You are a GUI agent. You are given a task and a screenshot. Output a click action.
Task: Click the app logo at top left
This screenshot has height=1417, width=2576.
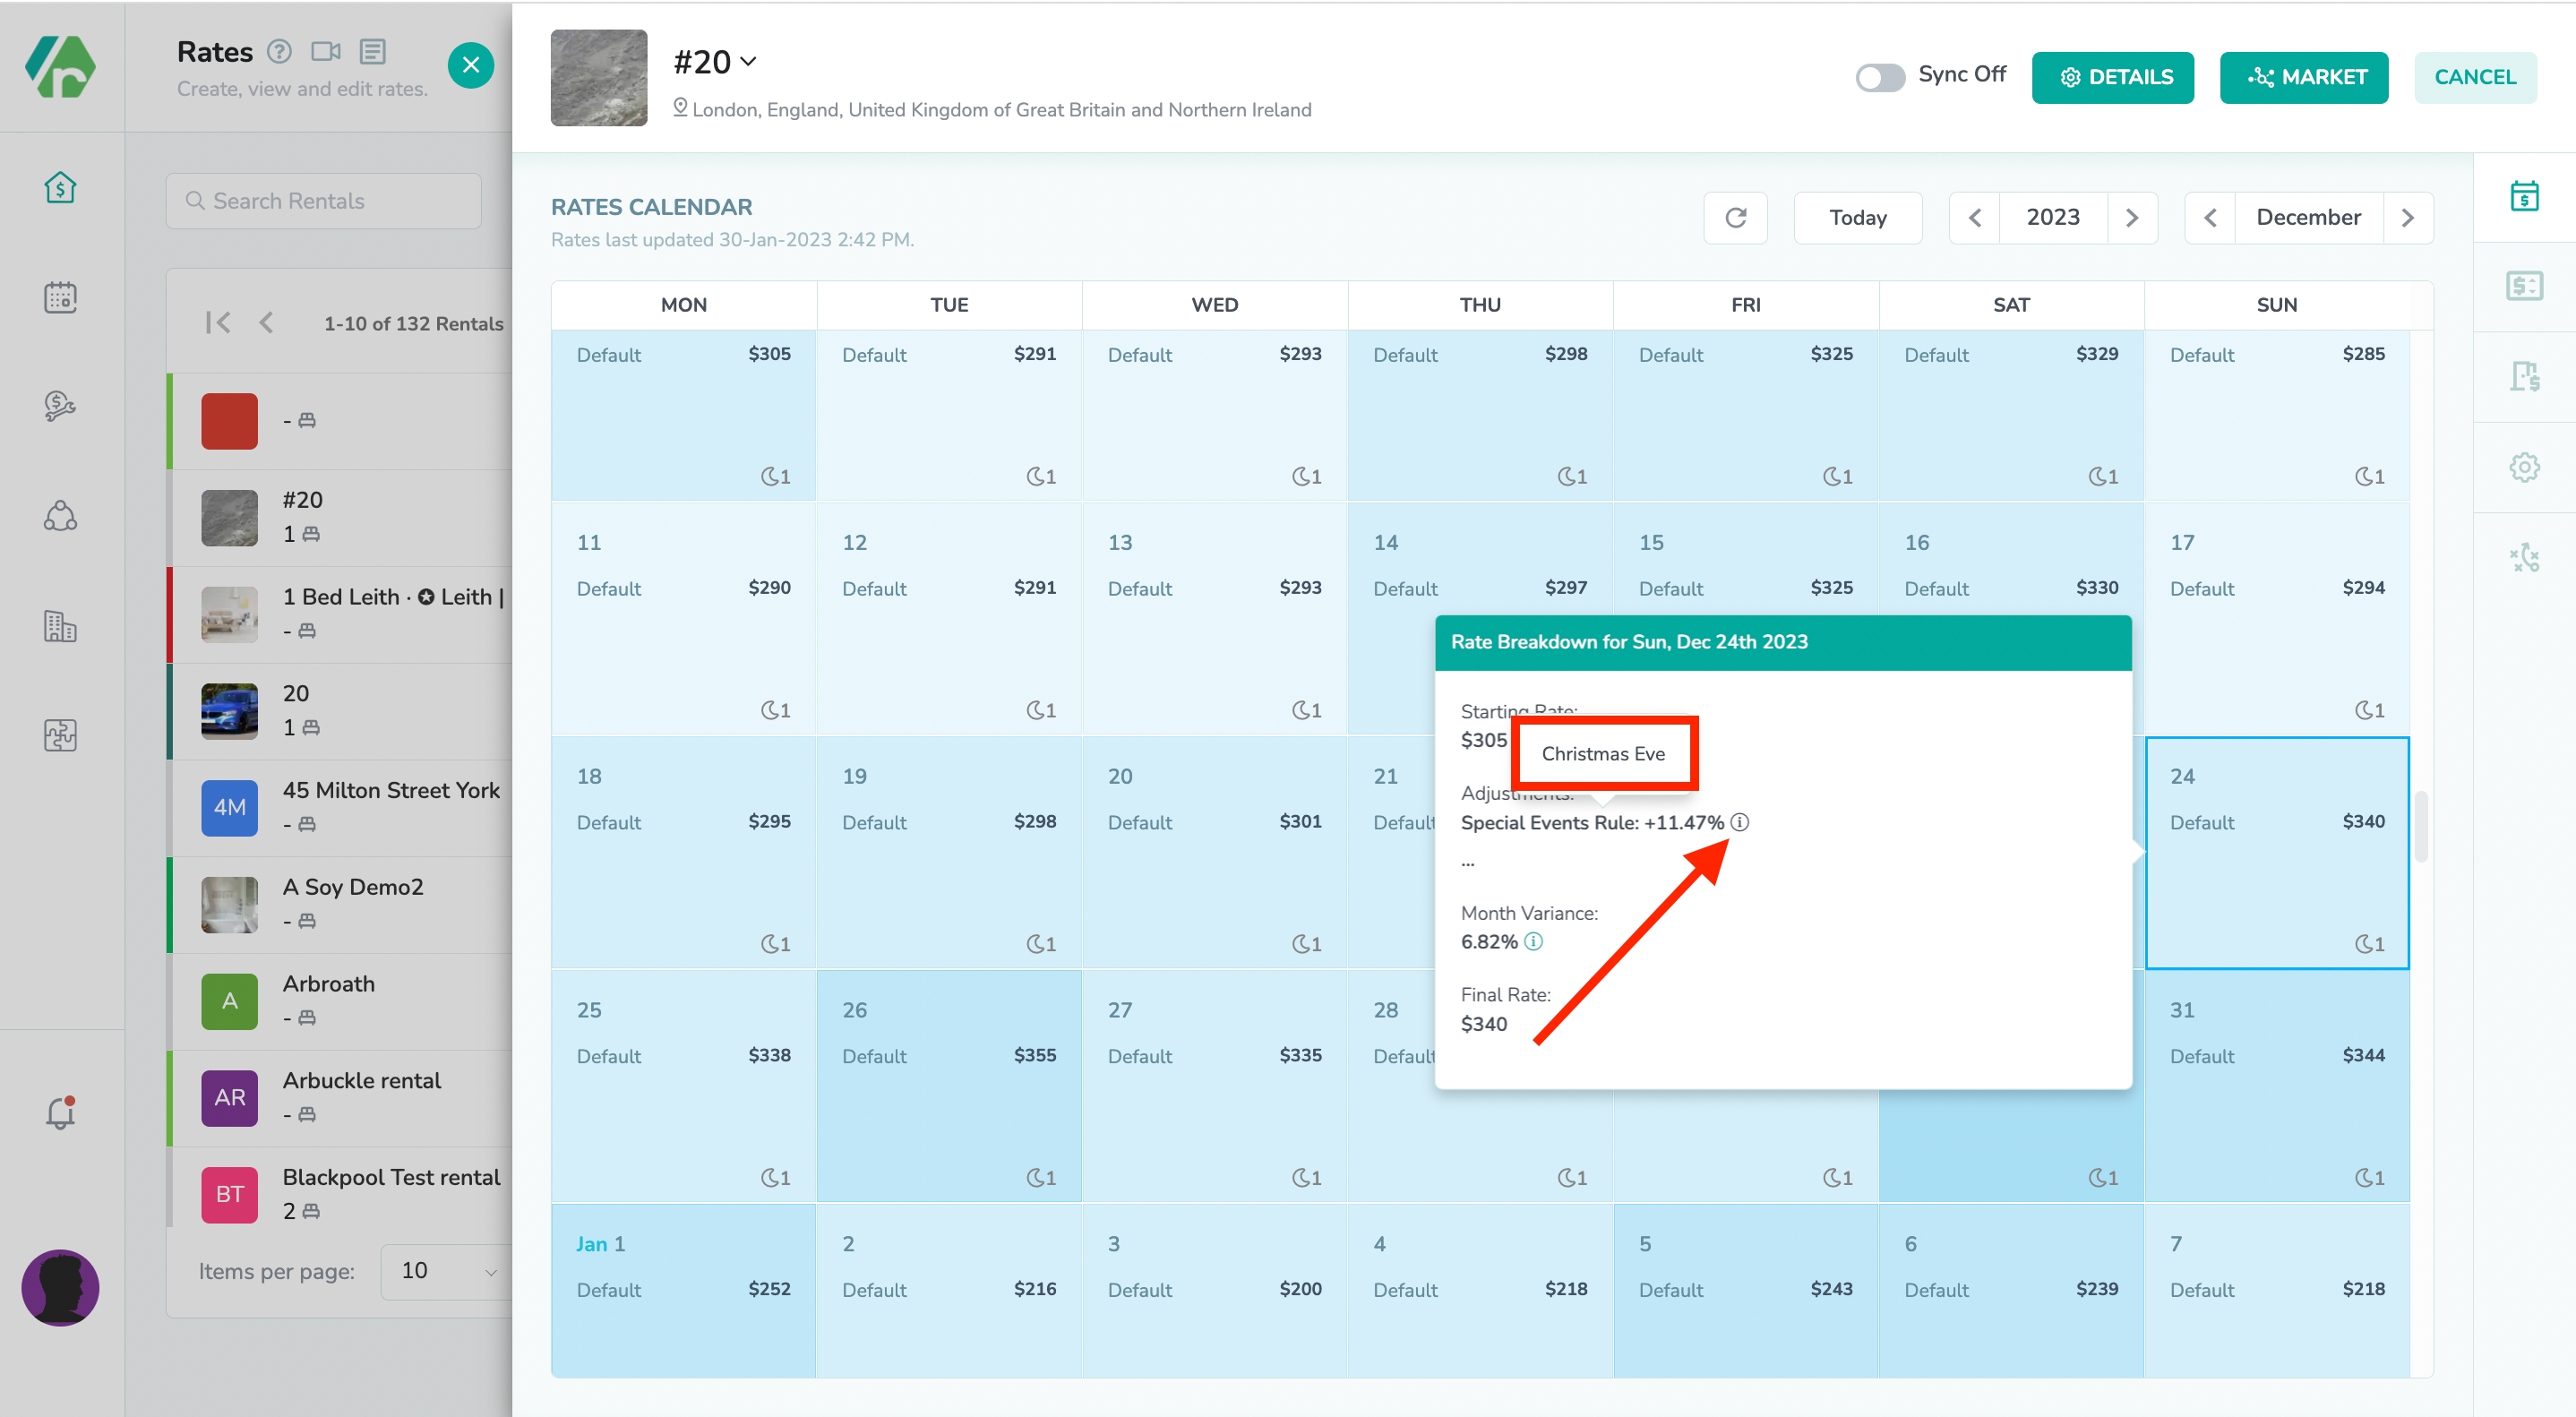[60, 67]
